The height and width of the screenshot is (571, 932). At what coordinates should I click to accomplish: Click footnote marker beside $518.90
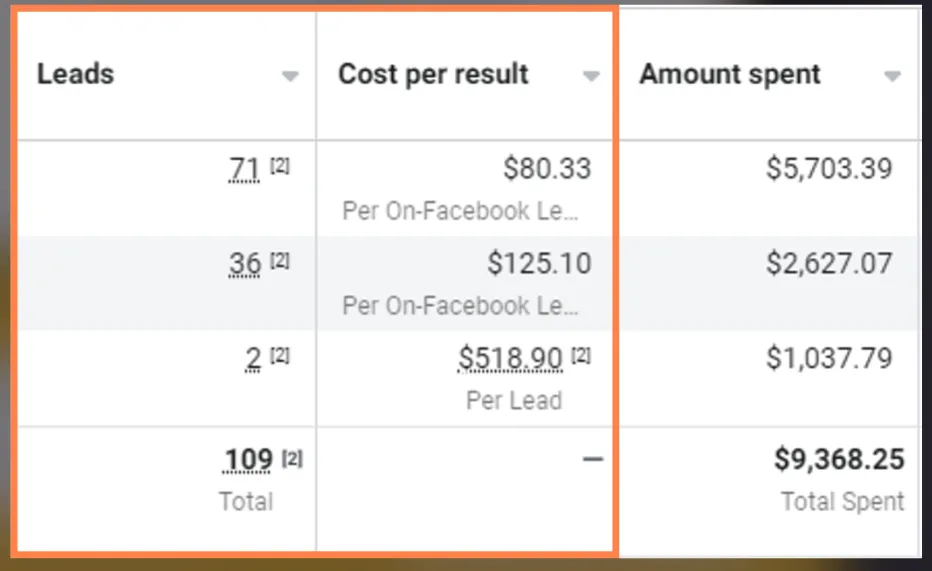pyautogui.click(x=581, y=355)
